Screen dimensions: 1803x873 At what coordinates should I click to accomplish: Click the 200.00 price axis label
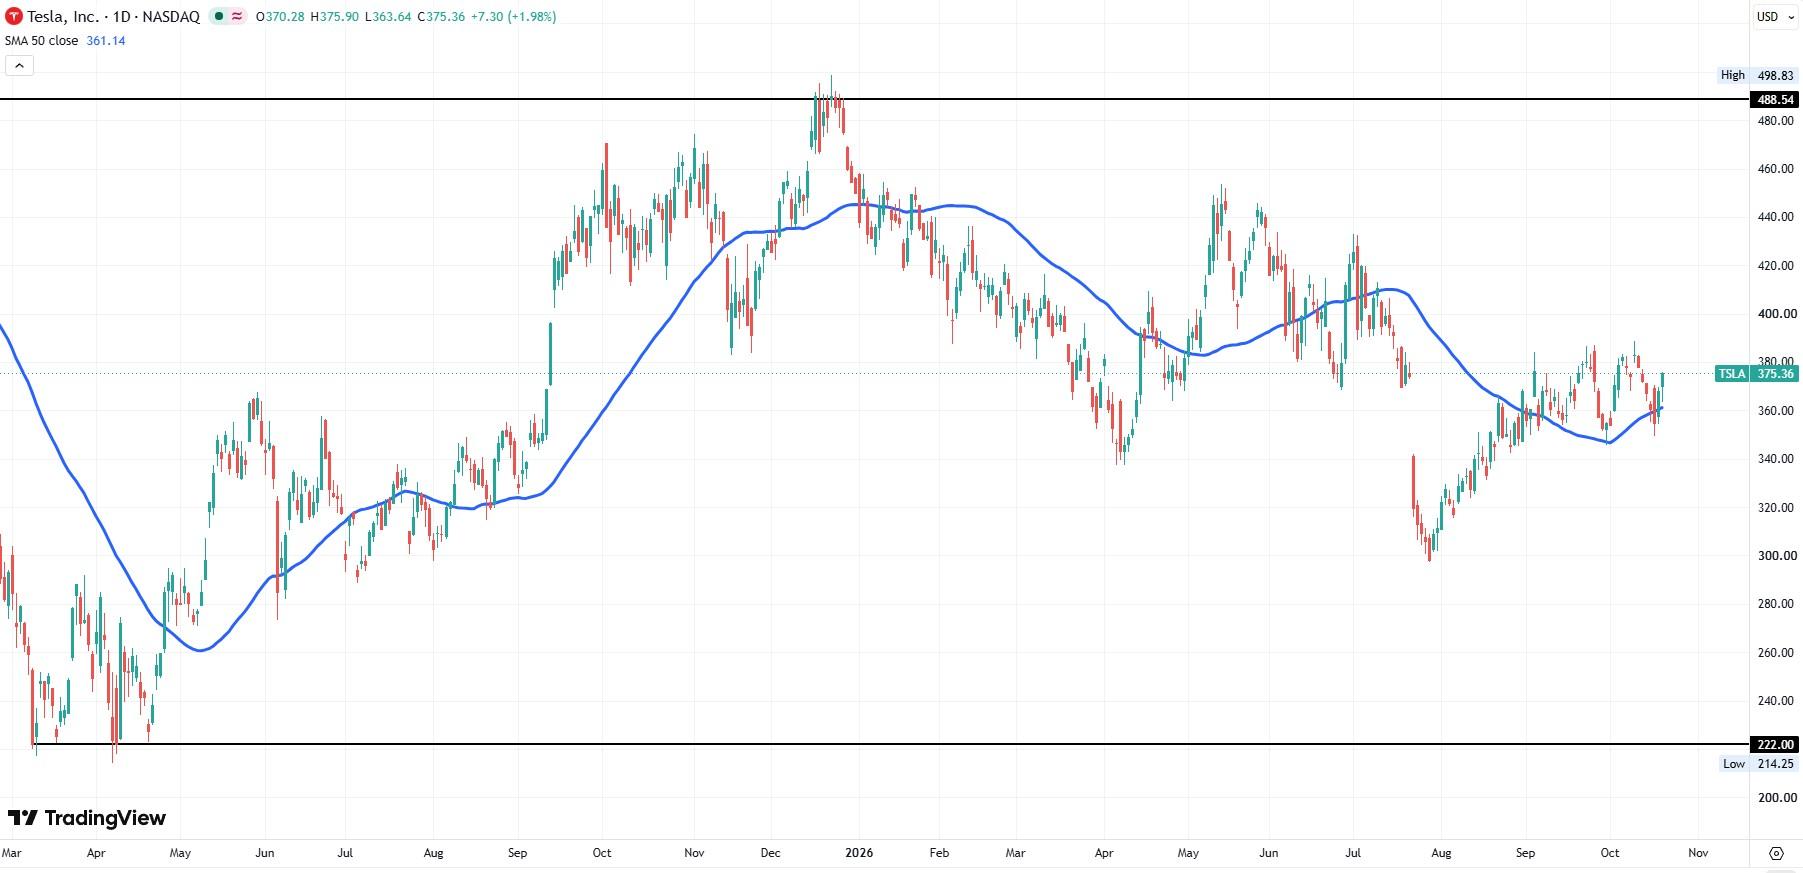coord(1776,798)
